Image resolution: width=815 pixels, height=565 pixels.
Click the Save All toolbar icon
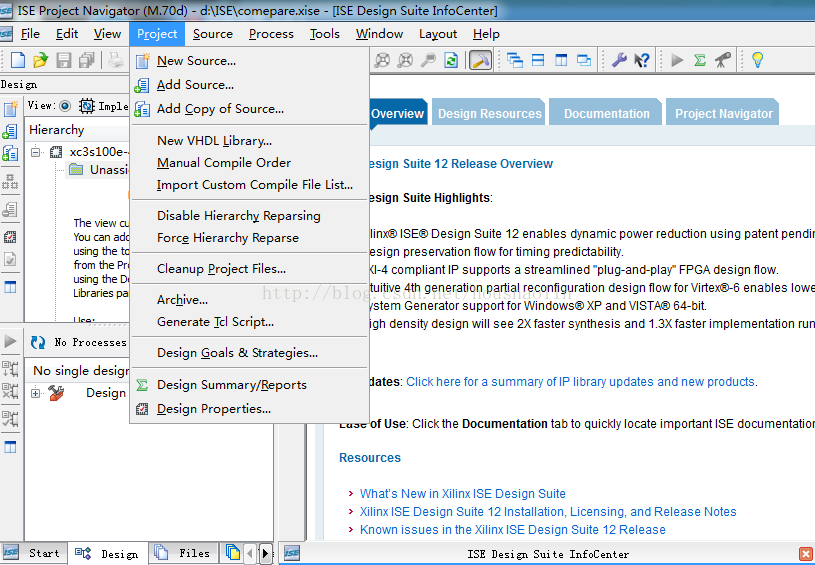[86, 60]
